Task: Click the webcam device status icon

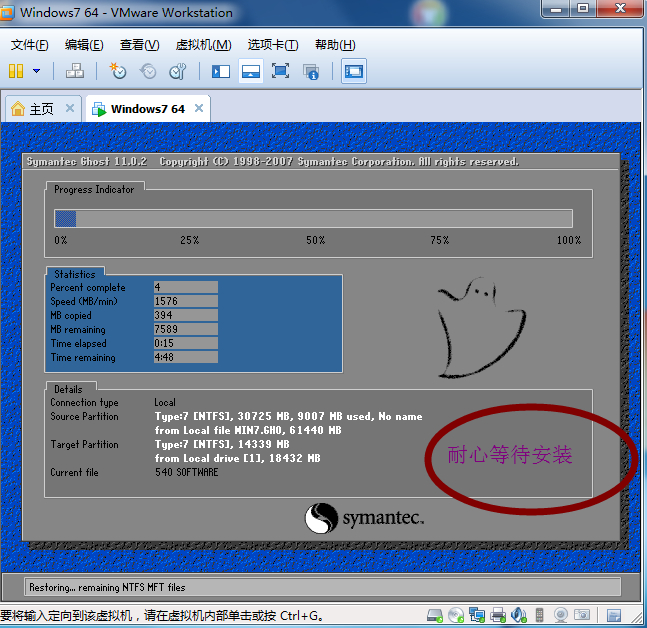Action: point(561,615)
